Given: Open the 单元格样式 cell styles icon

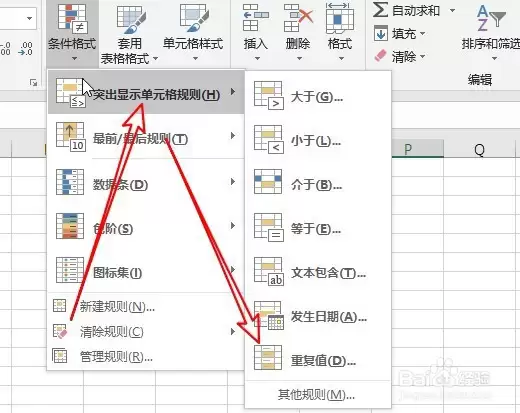Looking at the screenshot, I should (x=194, y=17).
